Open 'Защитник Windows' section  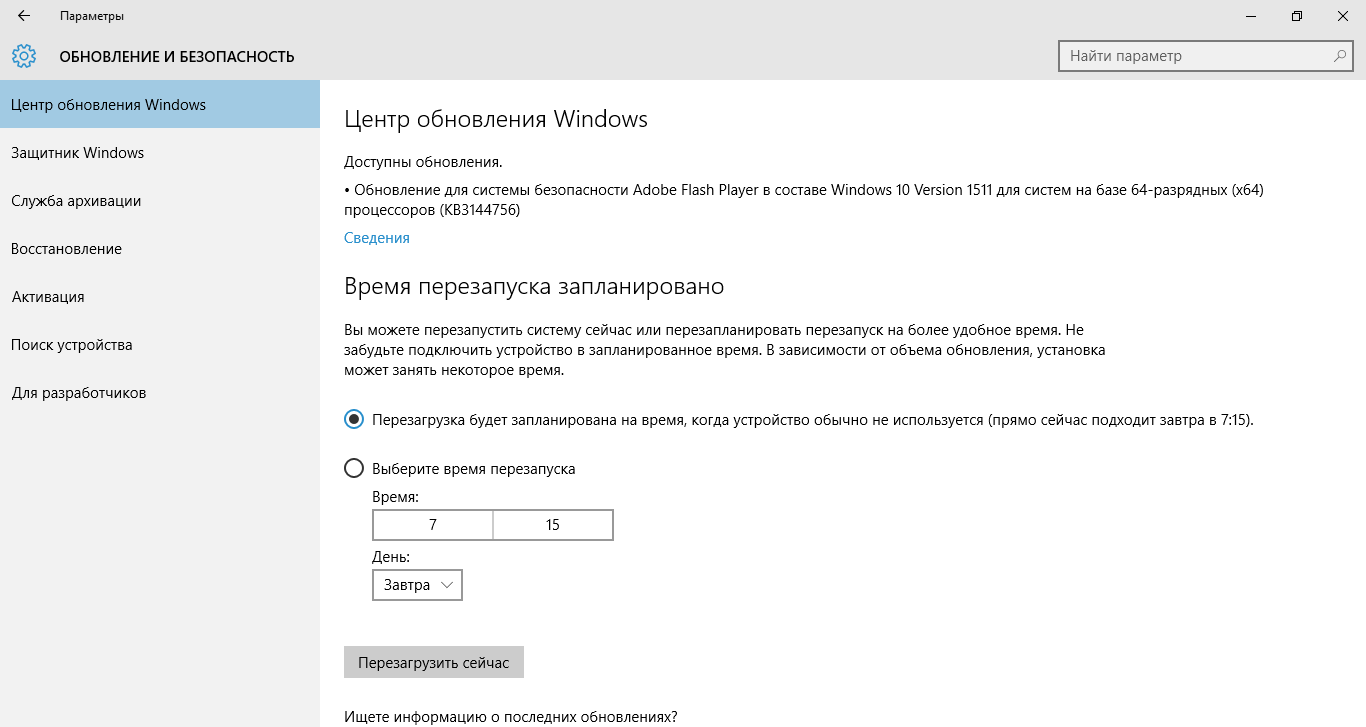pyautogui.click(x=160, y=153)
